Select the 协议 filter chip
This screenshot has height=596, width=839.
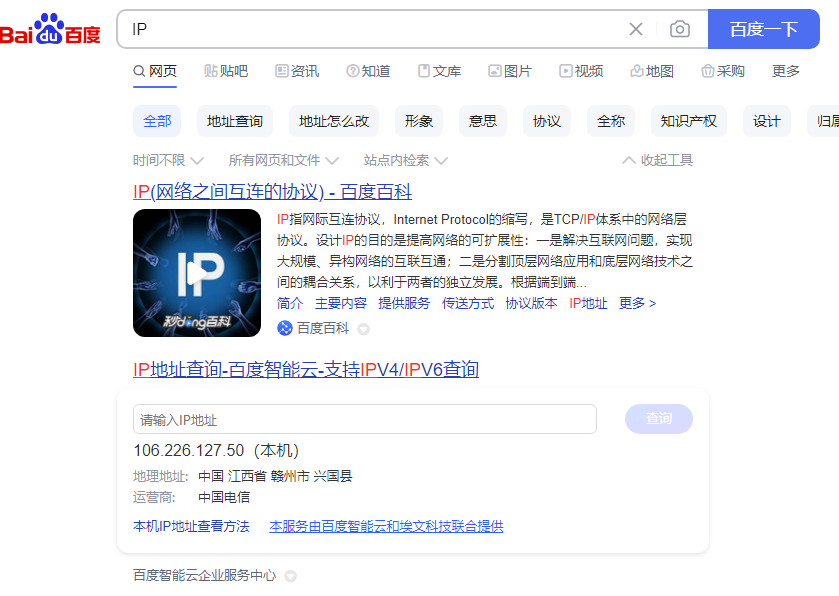coord(547,121)
